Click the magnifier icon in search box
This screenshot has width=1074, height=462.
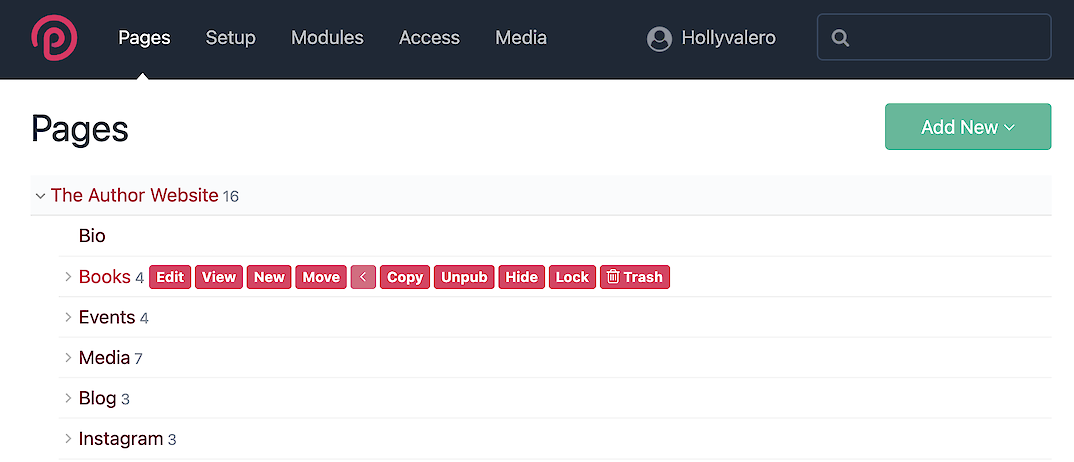(x=841, y=38)
